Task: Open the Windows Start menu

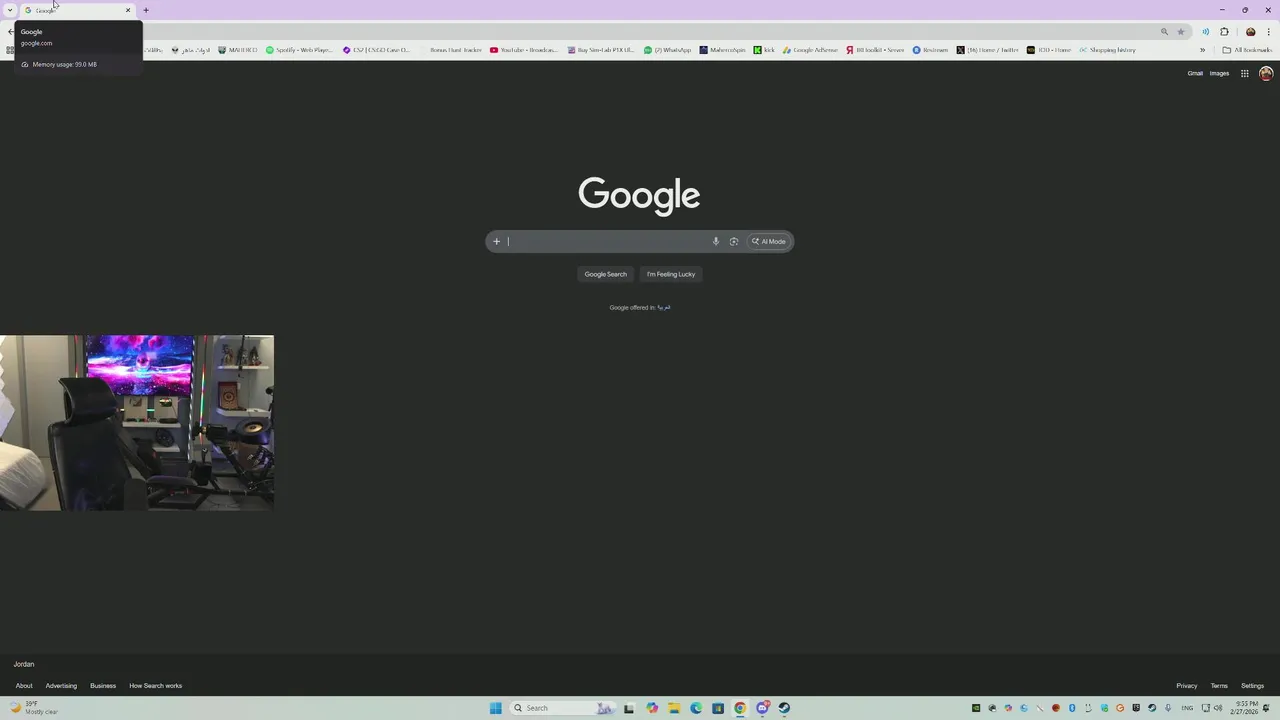Action: (x=495, y=708)
